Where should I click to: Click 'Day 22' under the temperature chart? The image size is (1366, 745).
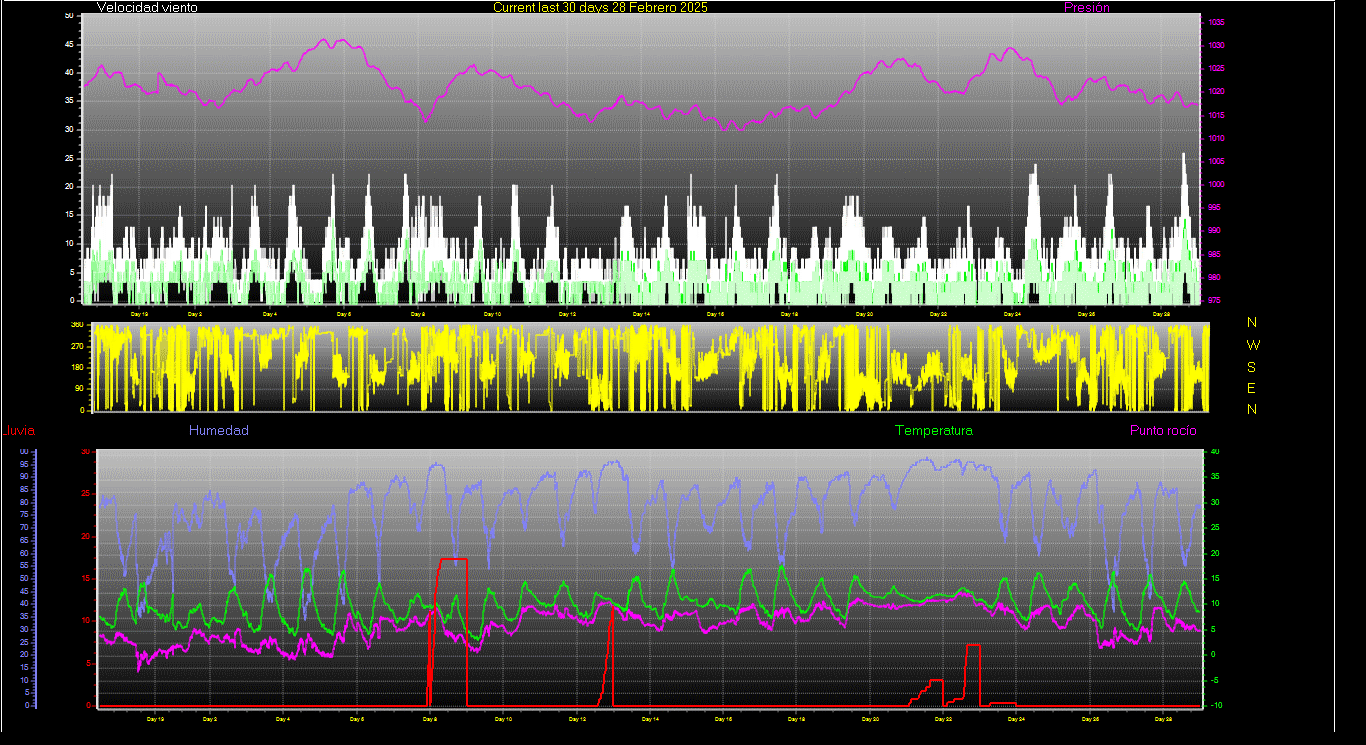point(944,719)
